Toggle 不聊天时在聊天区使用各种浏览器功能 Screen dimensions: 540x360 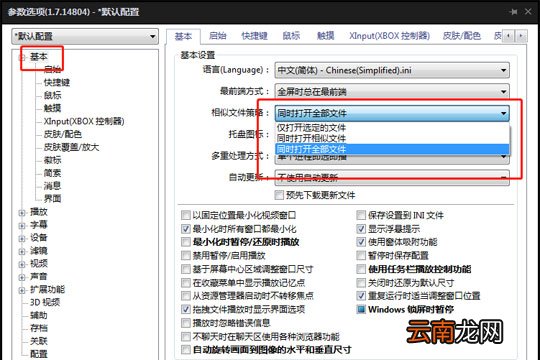[x=186, y=337]
